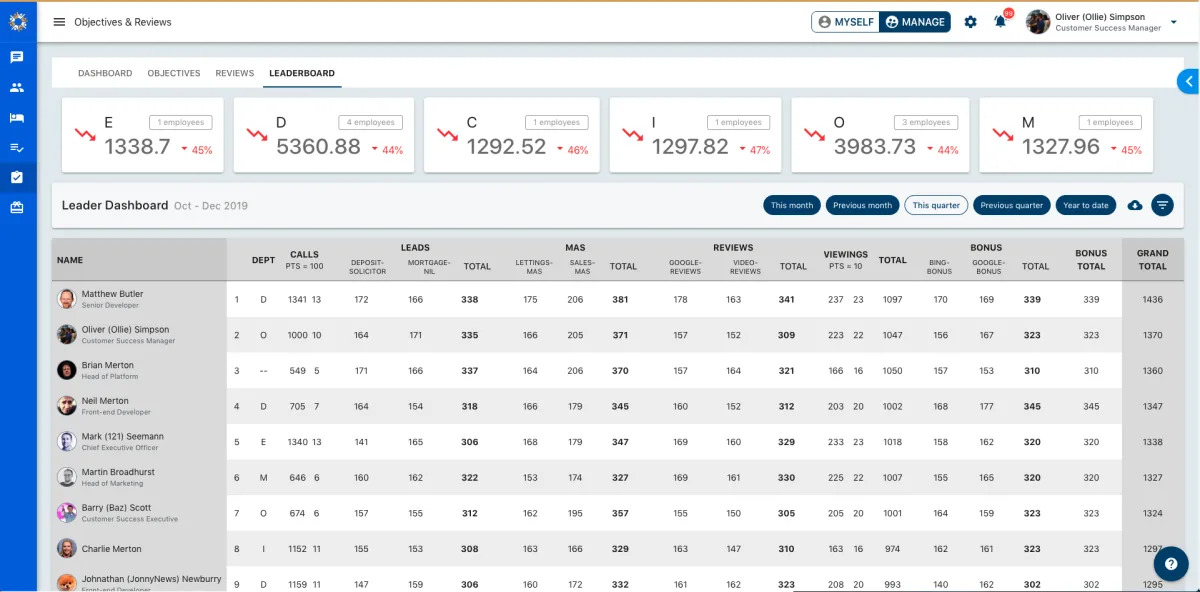Image resolution: width=1200 pixels, height=592 pixels.
Task: Open notifications bell
Action: (x=1000, y=22)
